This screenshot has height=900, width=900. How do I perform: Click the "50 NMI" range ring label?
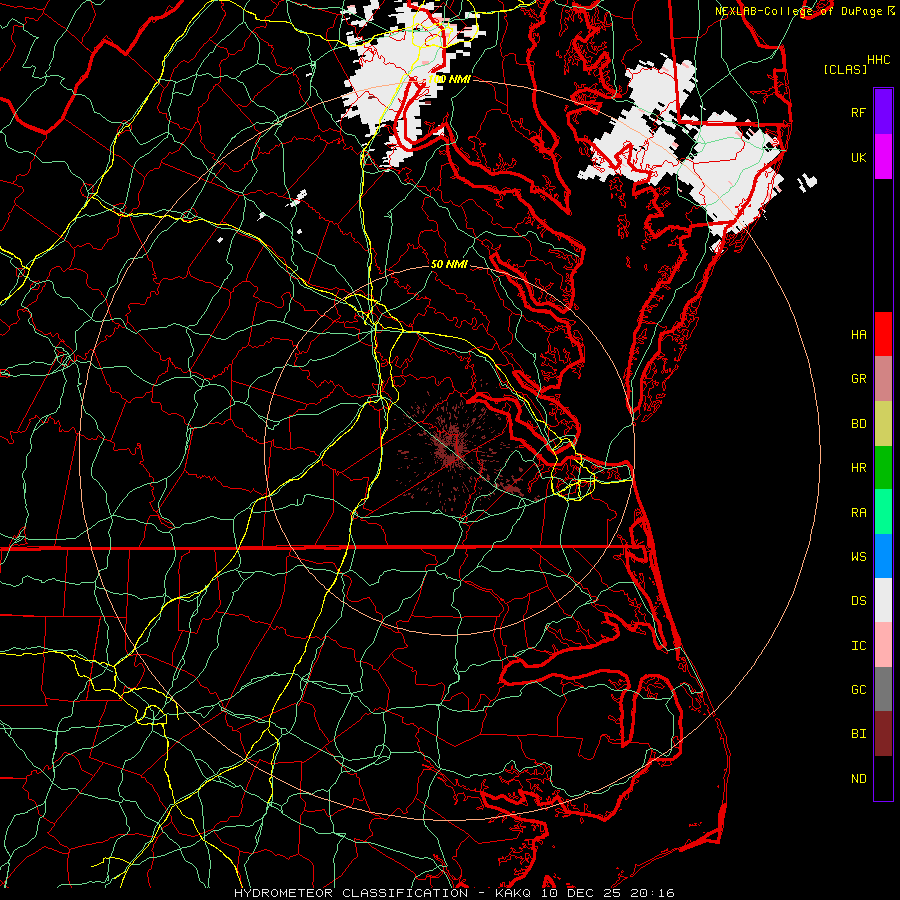(449, 264)
